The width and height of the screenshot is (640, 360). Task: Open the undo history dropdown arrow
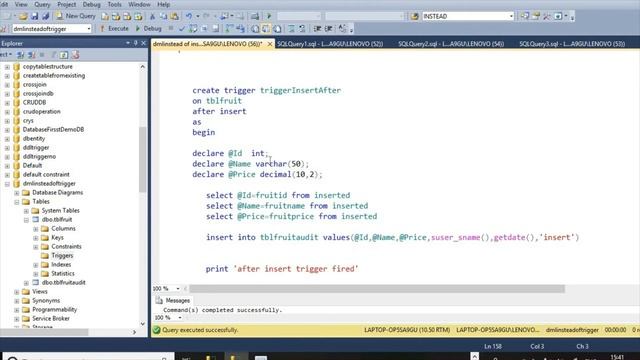pos(198,16)
